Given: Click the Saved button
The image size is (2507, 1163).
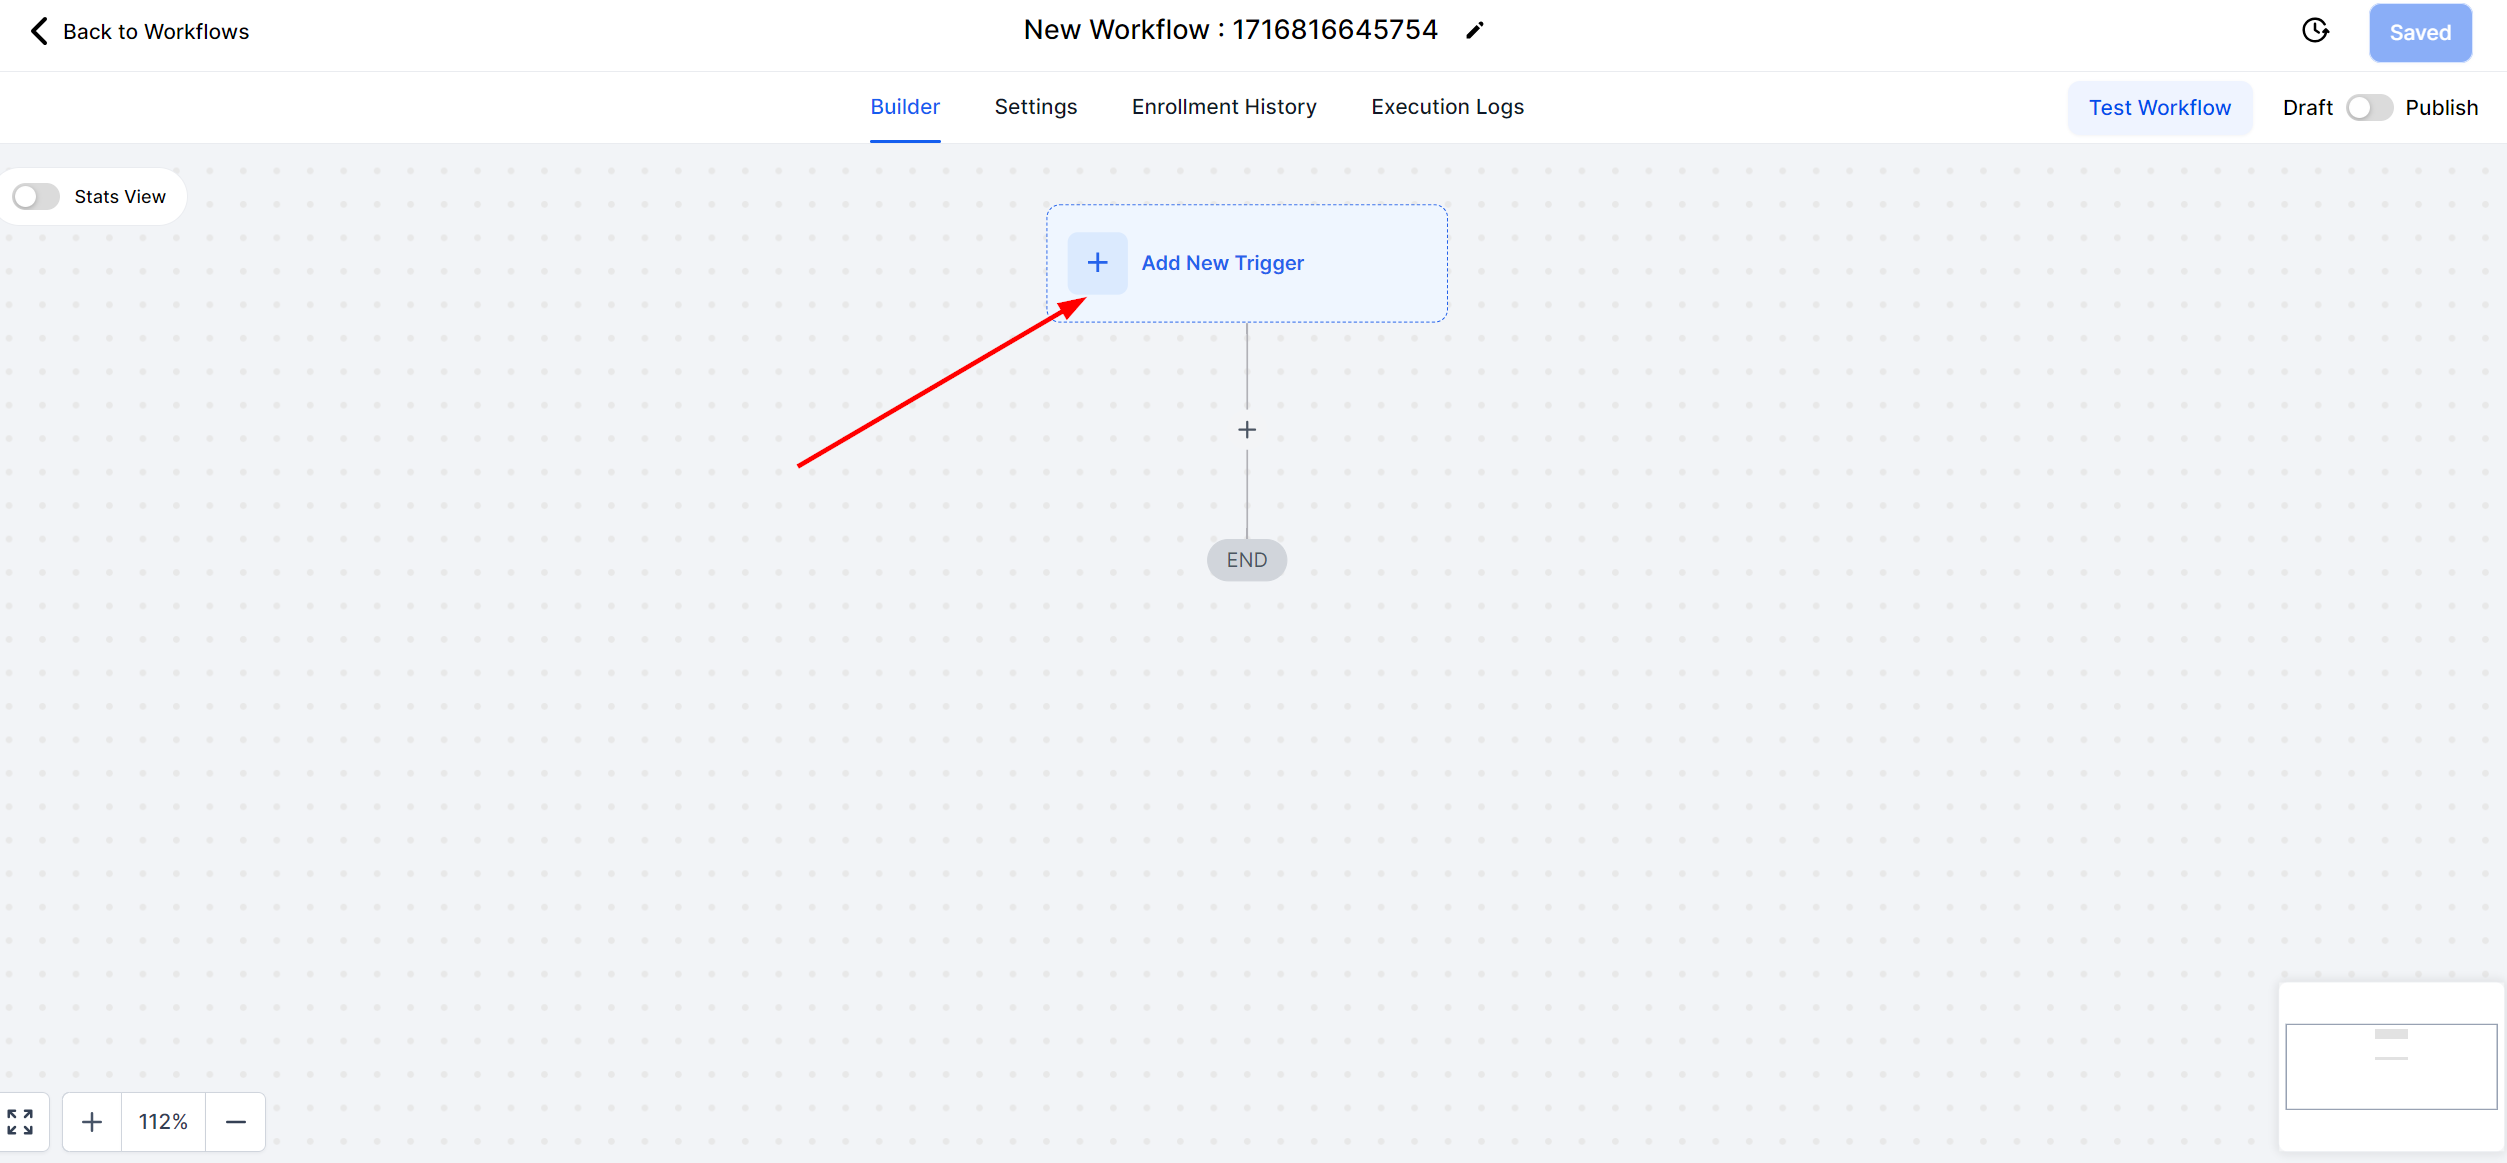Looking at the screenshot, I should point(2419,33).
